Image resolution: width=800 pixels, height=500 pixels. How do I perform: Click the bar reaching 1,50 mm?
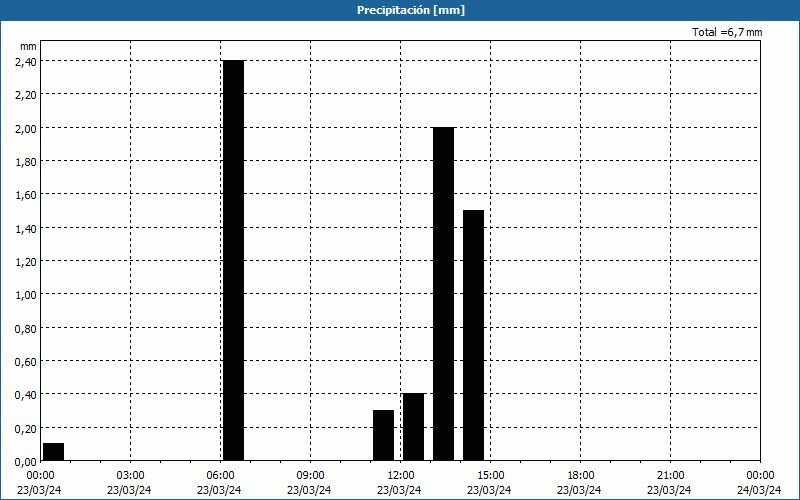point(473,335)
